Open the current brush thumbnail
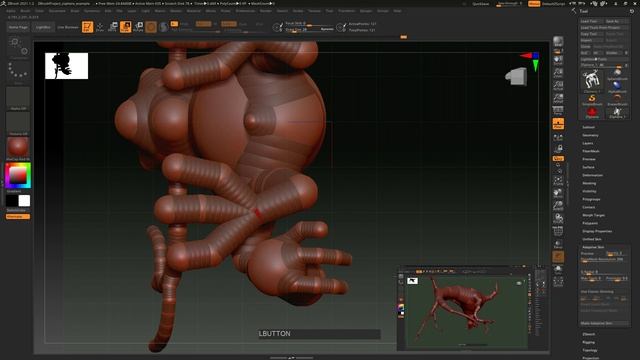The width and height of the screenshot is (640, 360). tap(18, 47)
